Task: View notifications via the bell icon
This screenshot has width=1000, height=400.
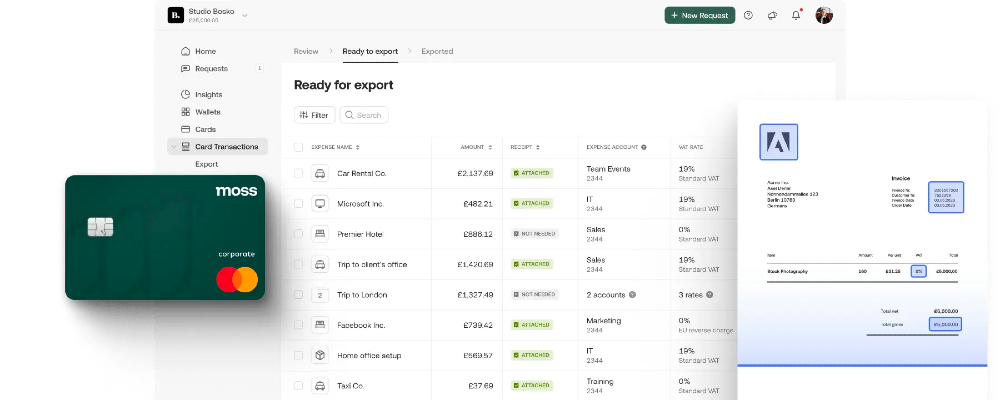Action: point(796,15)
